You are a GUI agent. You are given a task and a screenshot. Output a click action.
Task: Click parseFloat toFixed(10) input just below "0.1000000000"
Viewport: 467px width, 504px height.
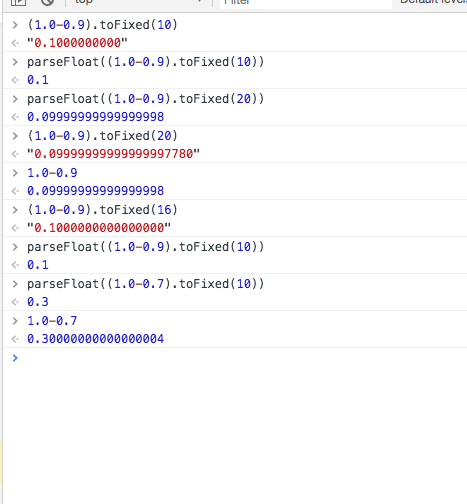(x=146, y=62)
